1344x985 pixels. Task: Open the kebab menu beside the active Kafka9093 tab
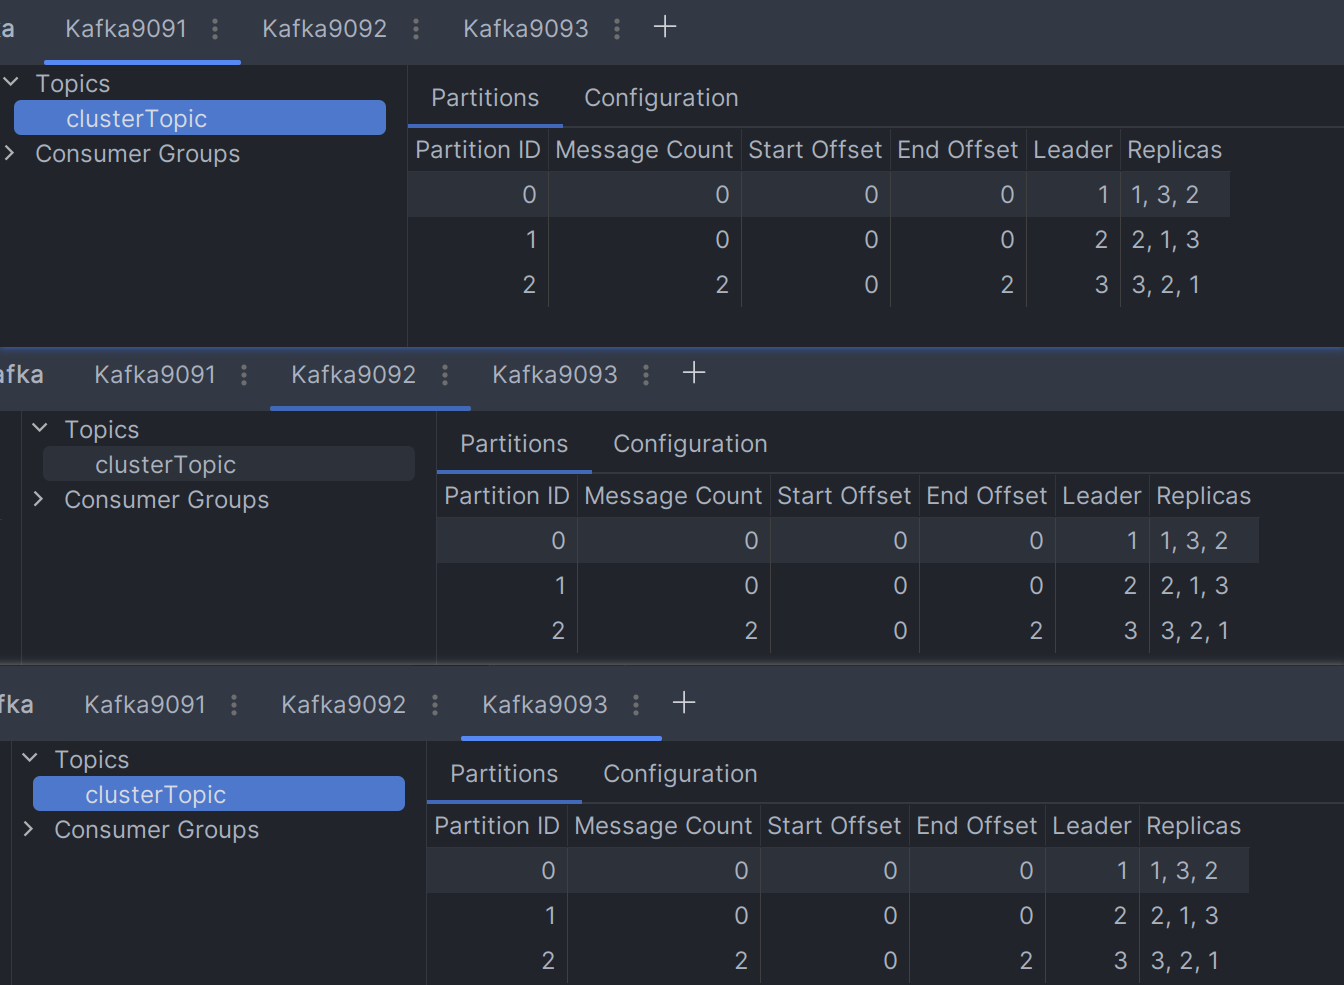[636, 705]
